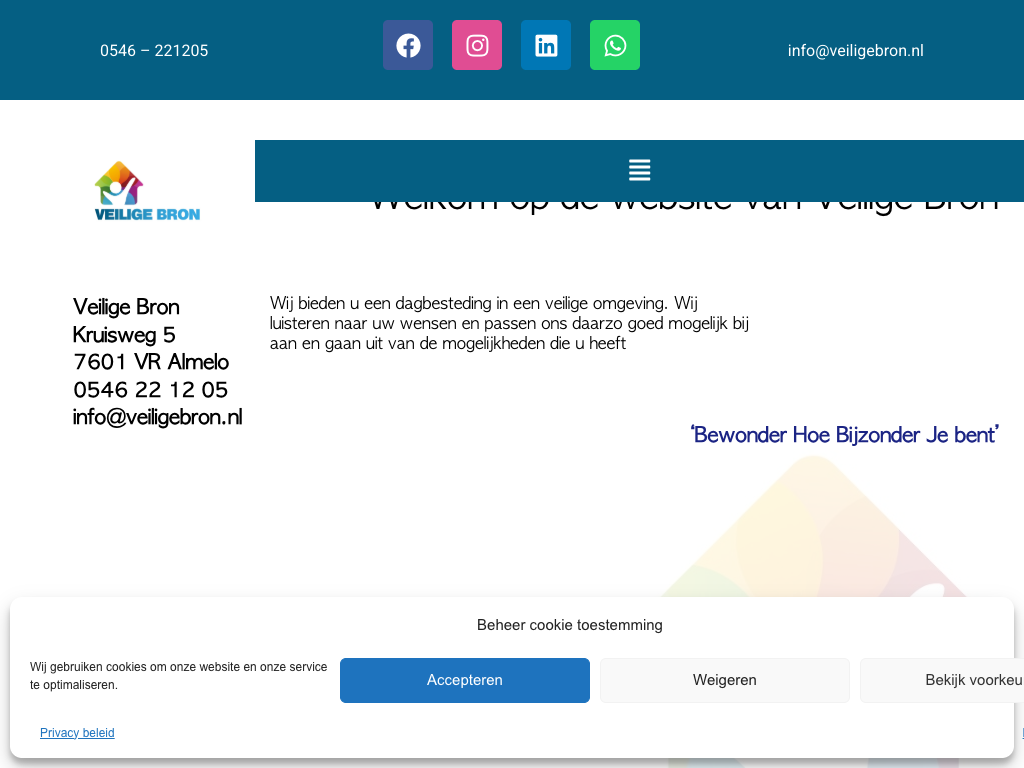Start a chat via WhatsApp icon
This screenshot has height=768, width=1024.
[x=615, y=45]
